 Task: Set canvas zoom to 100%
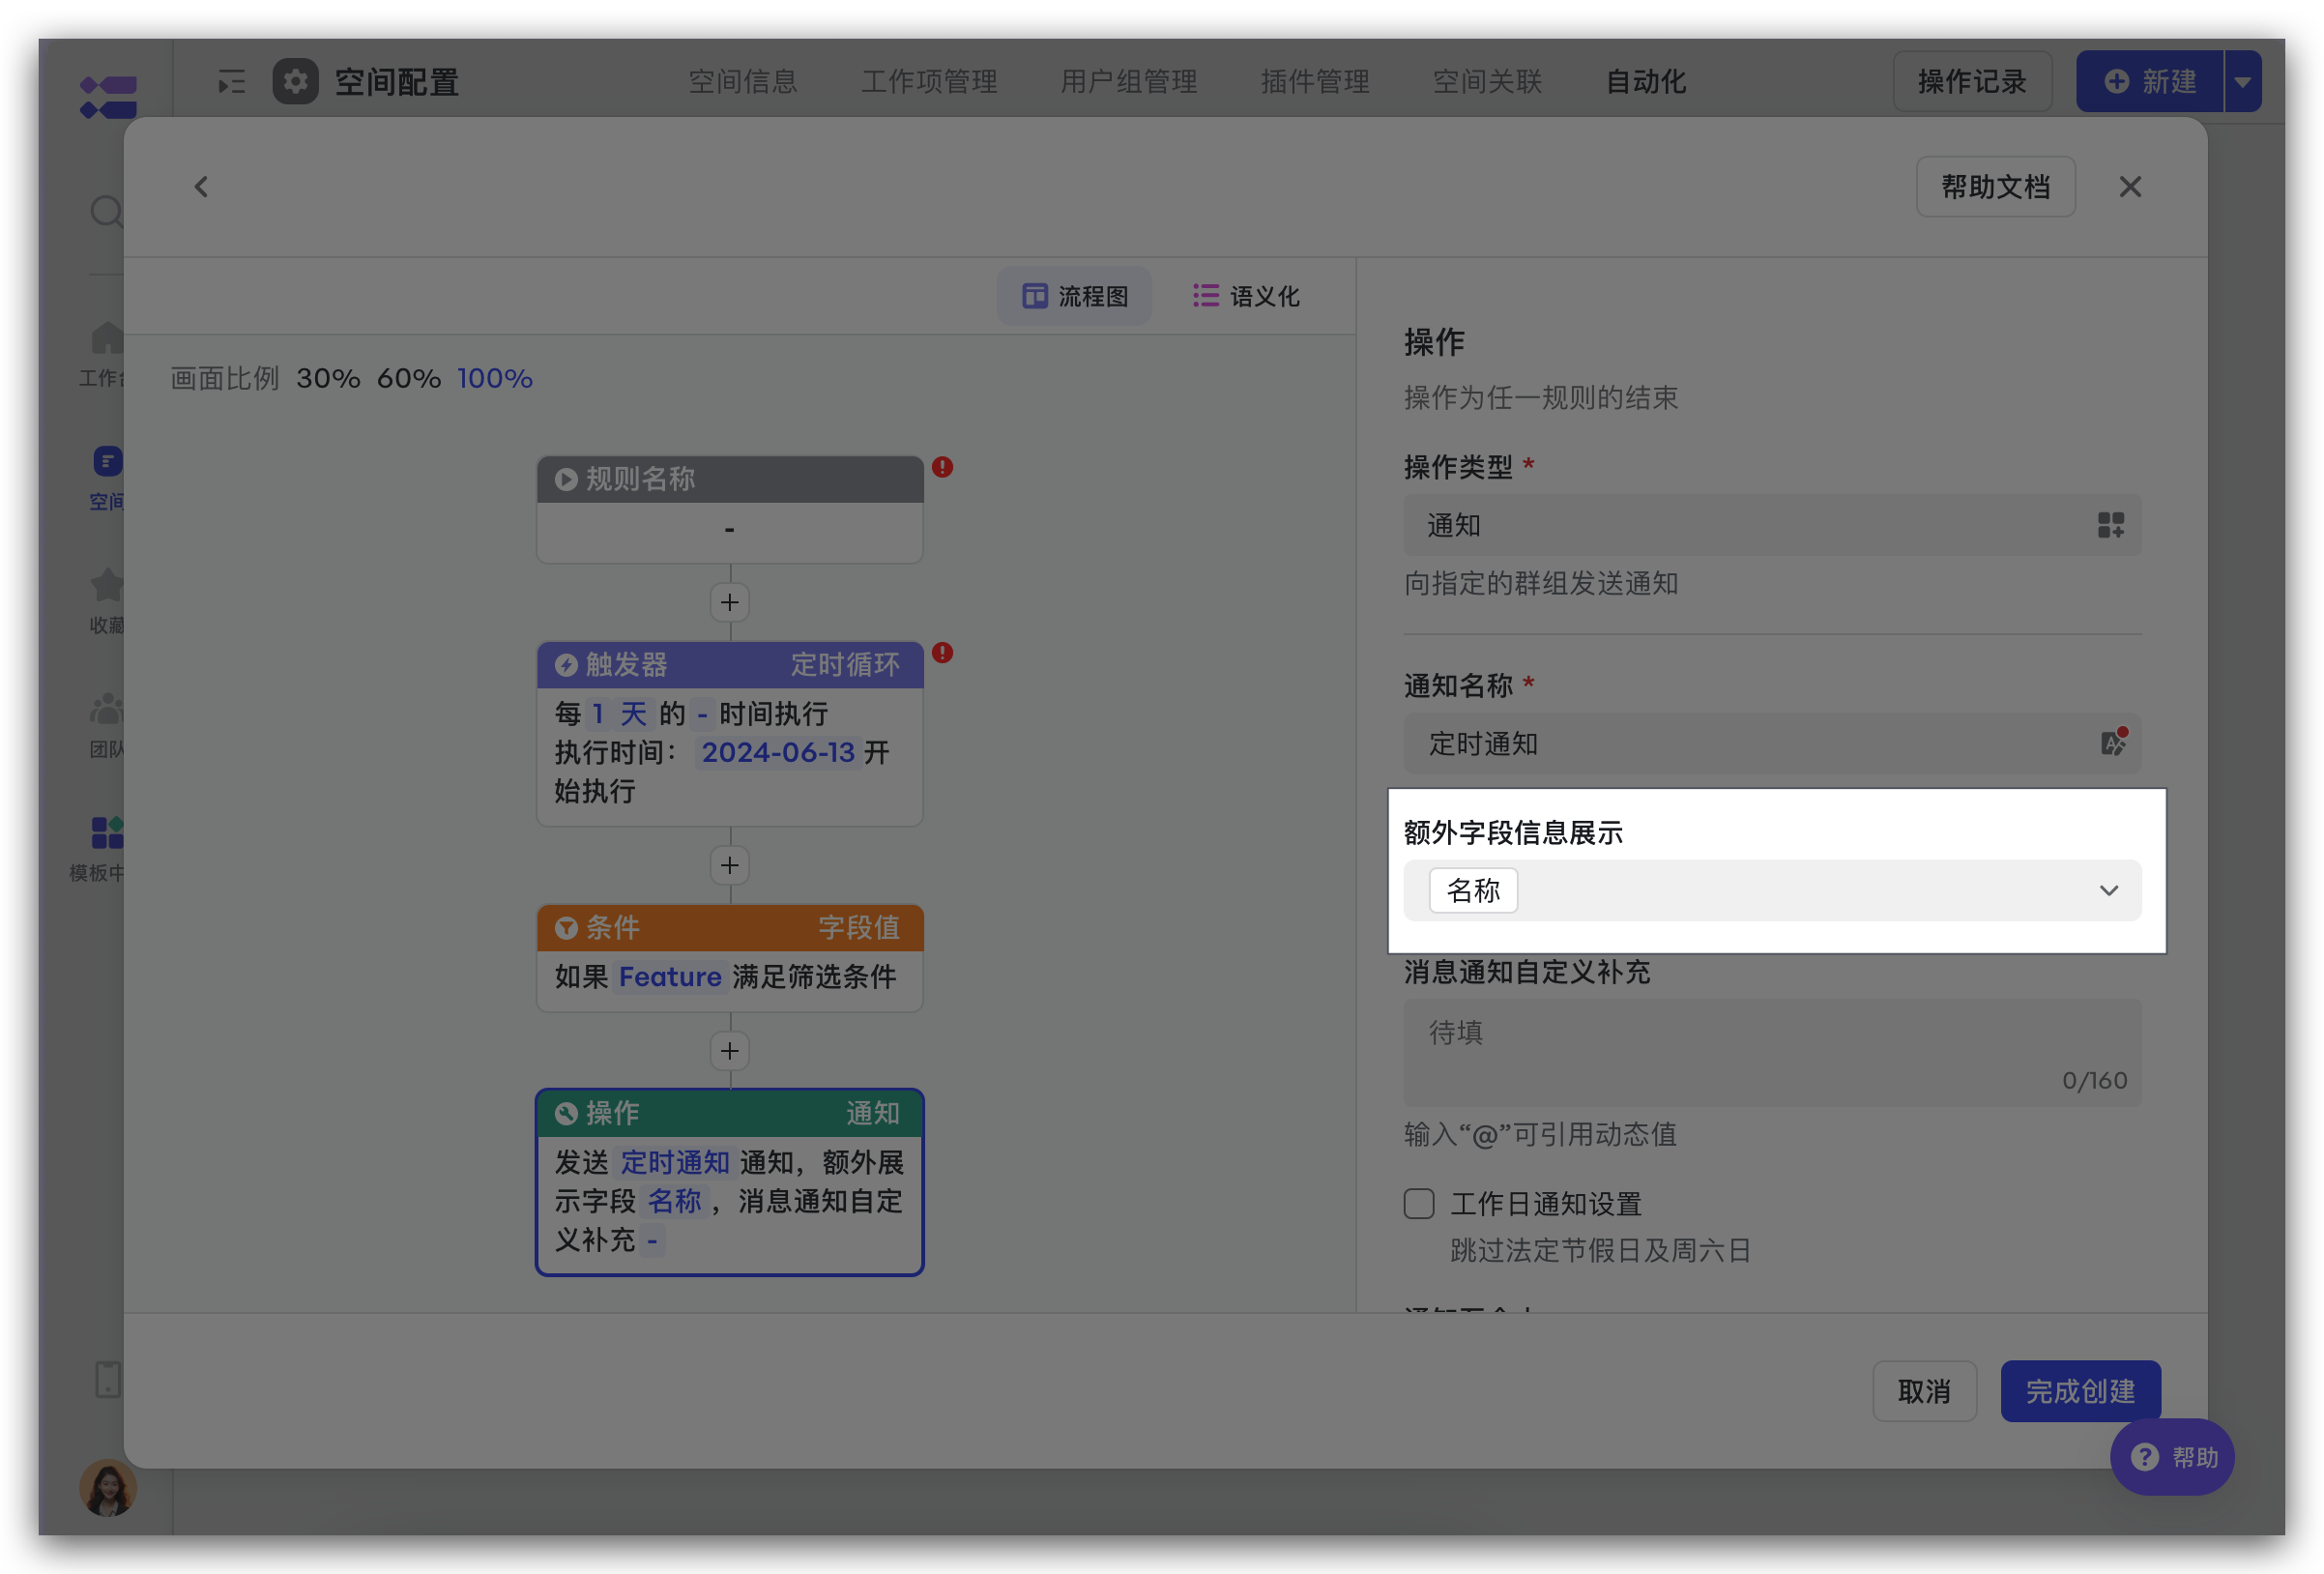pos(495,378)
